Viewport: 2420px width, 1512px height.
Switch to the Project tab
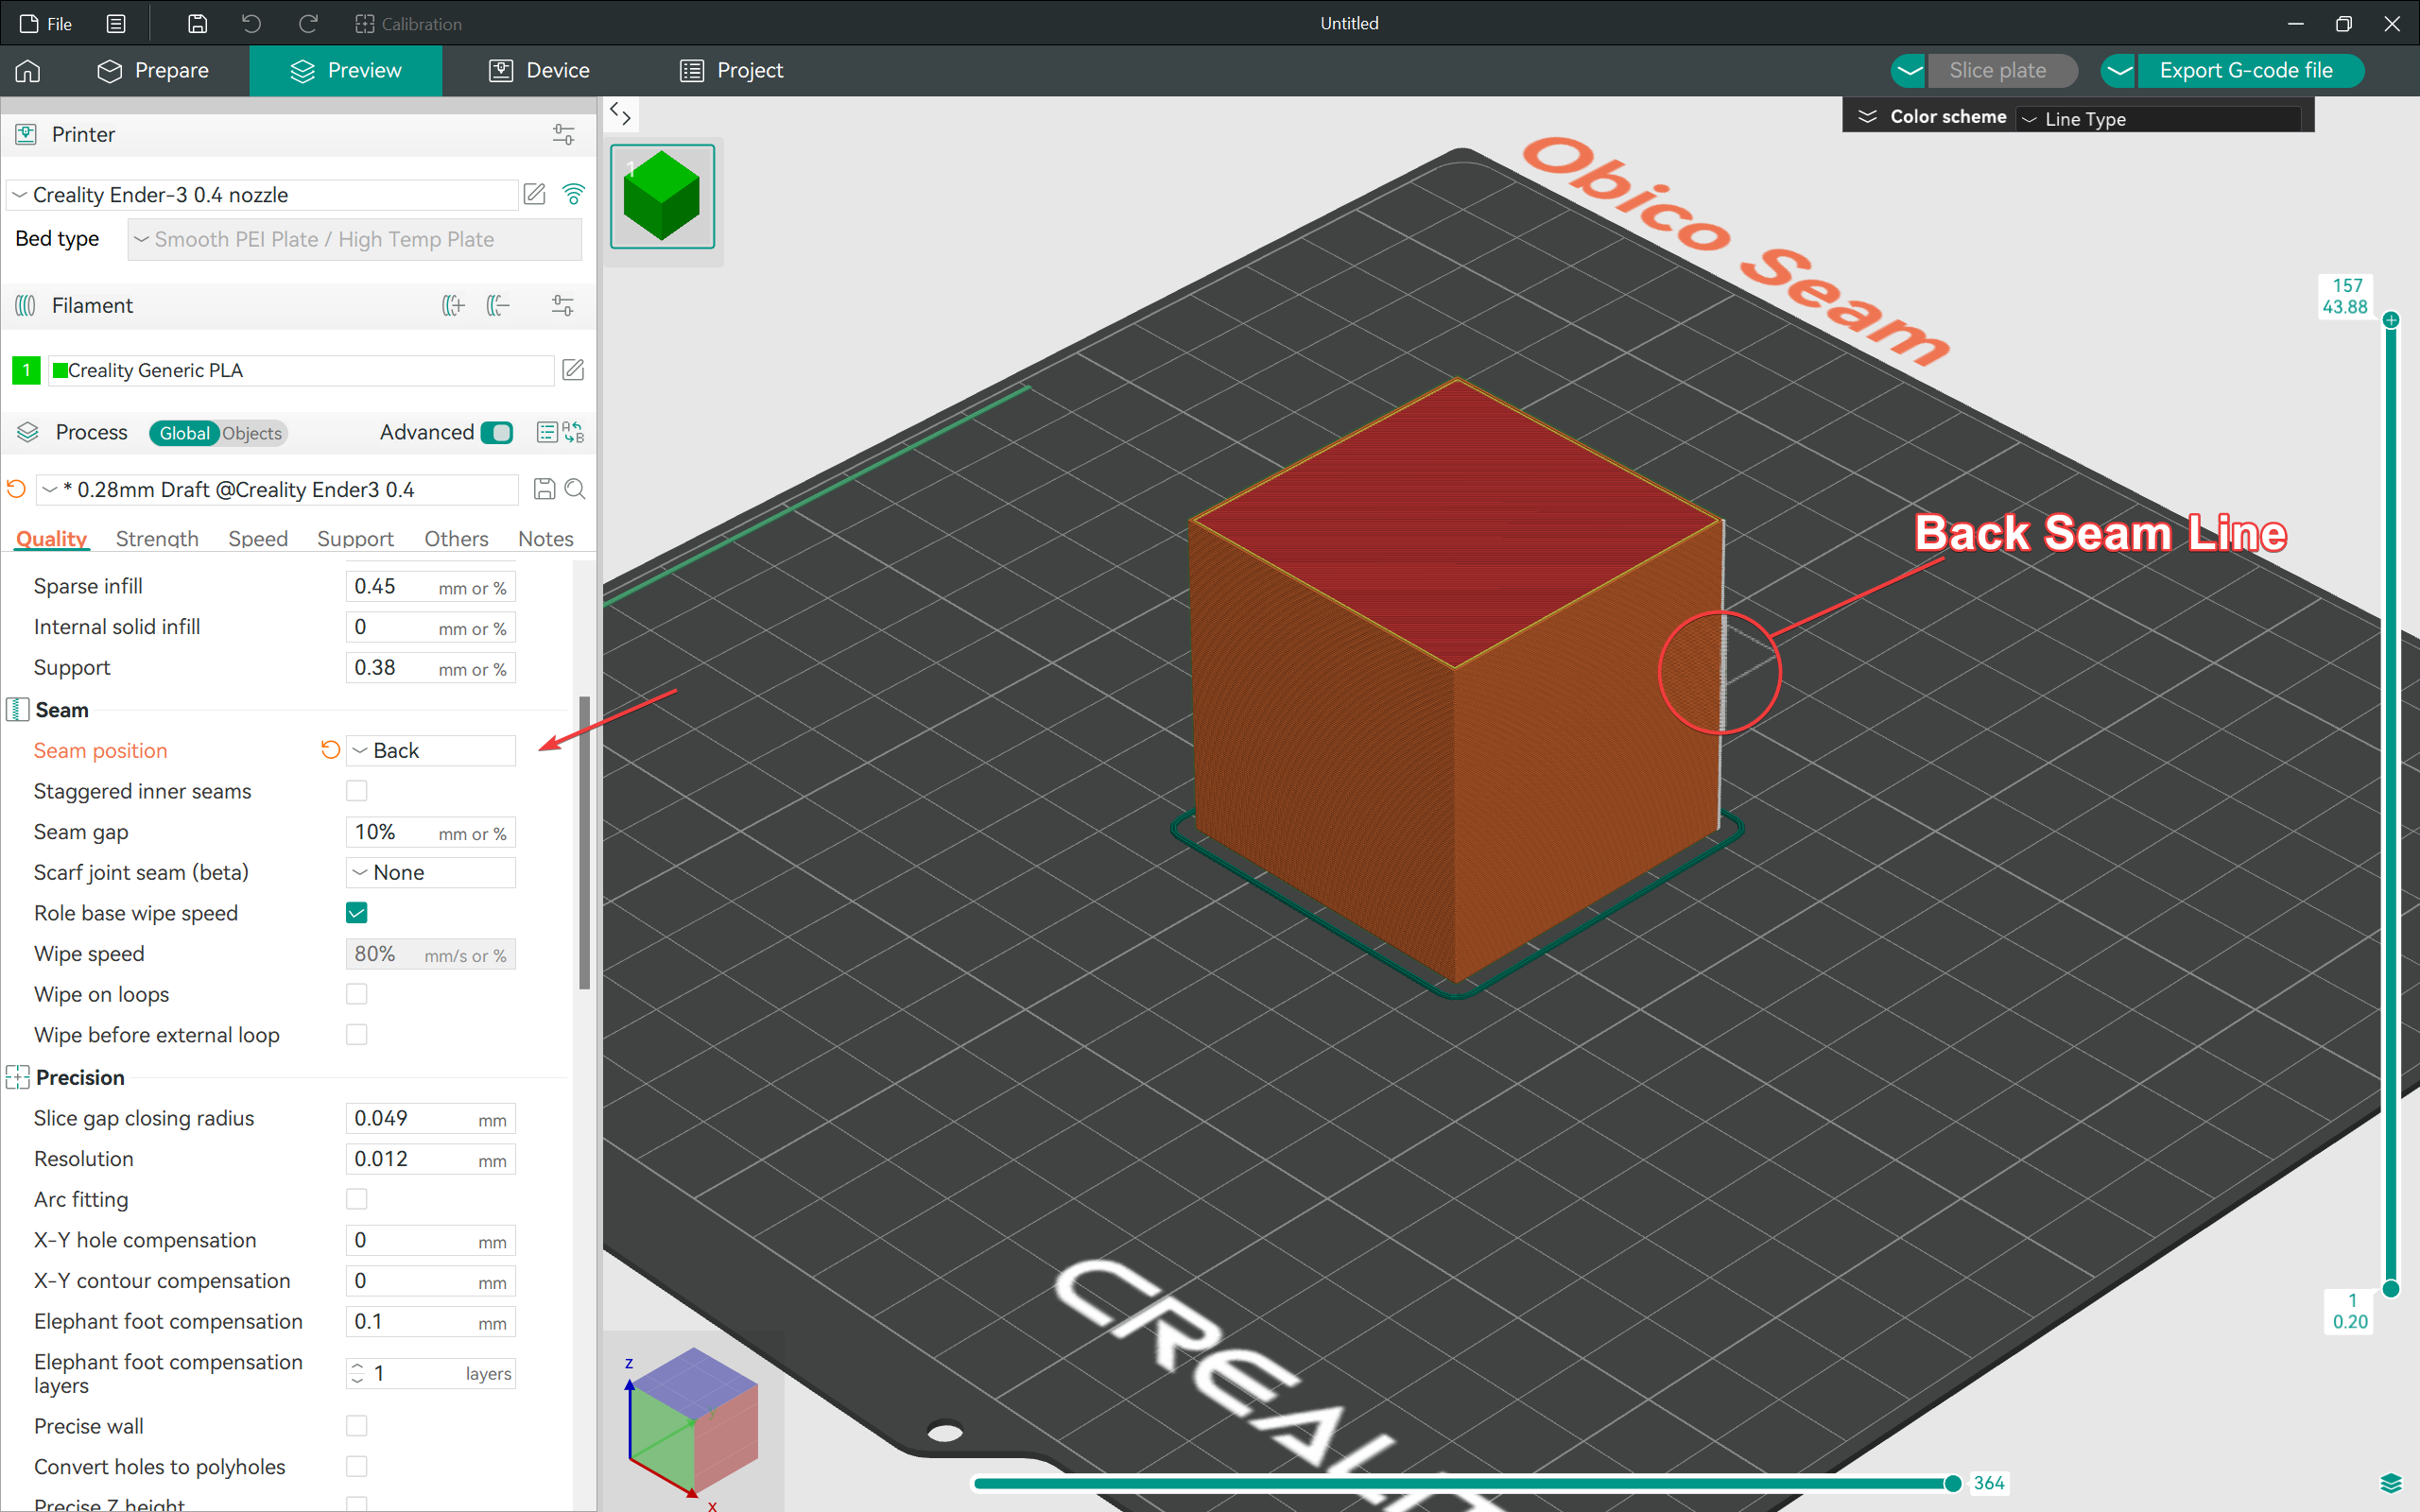coord(732,71)
